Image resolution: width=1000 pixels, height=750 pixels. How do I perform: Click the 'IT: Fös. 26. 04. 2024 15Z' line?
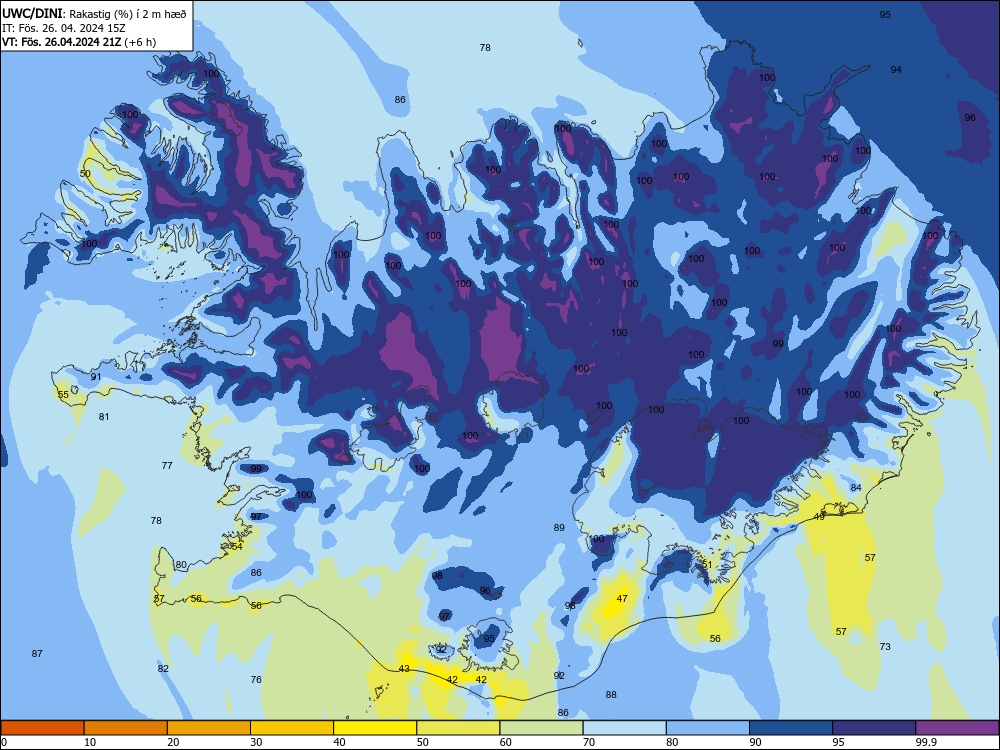tap(63, 28)
